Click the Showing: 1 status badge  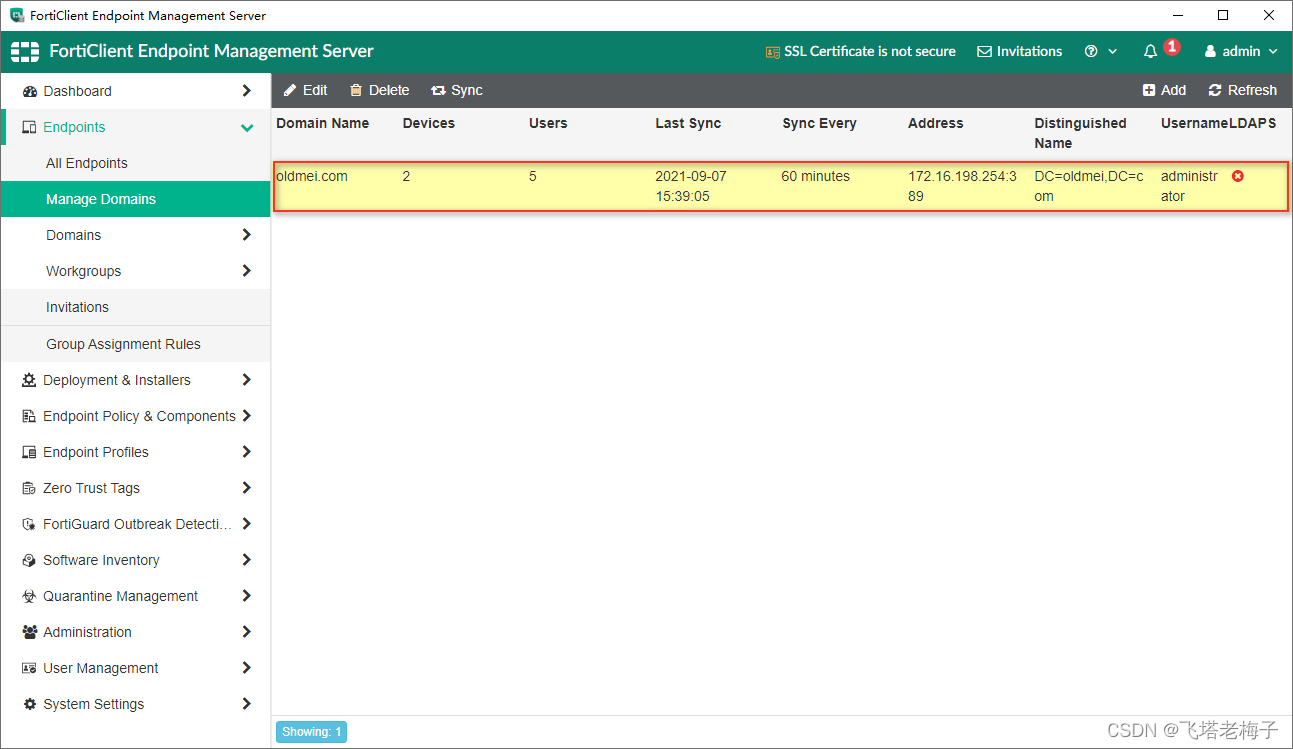pyautogui.click(x=311, y=732)
